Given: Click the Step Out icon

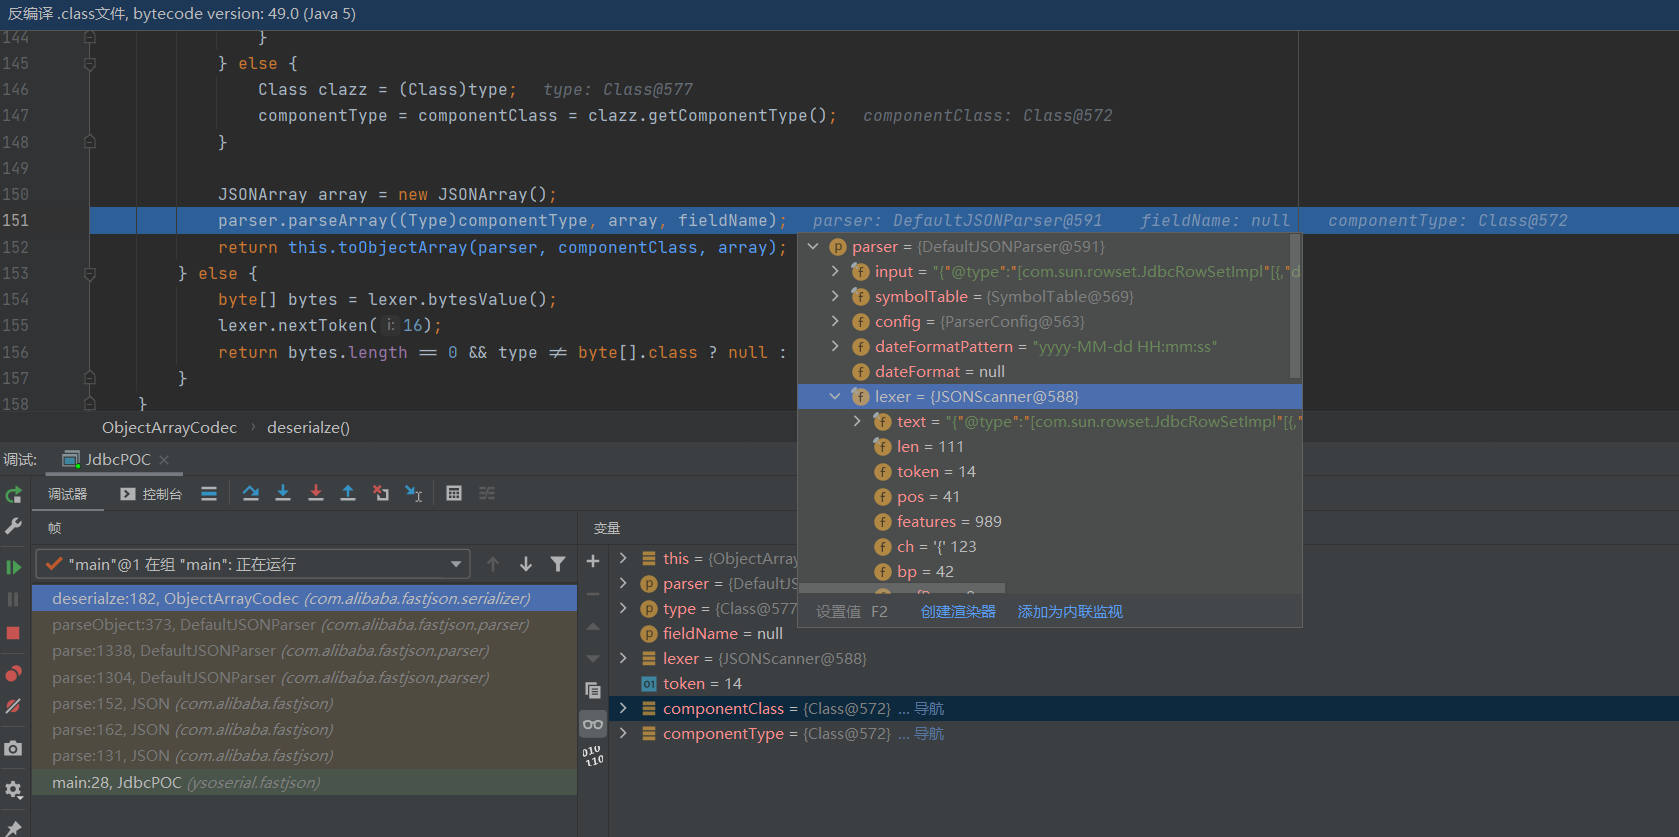Looking at the screenshot, I should pos(348,493).
